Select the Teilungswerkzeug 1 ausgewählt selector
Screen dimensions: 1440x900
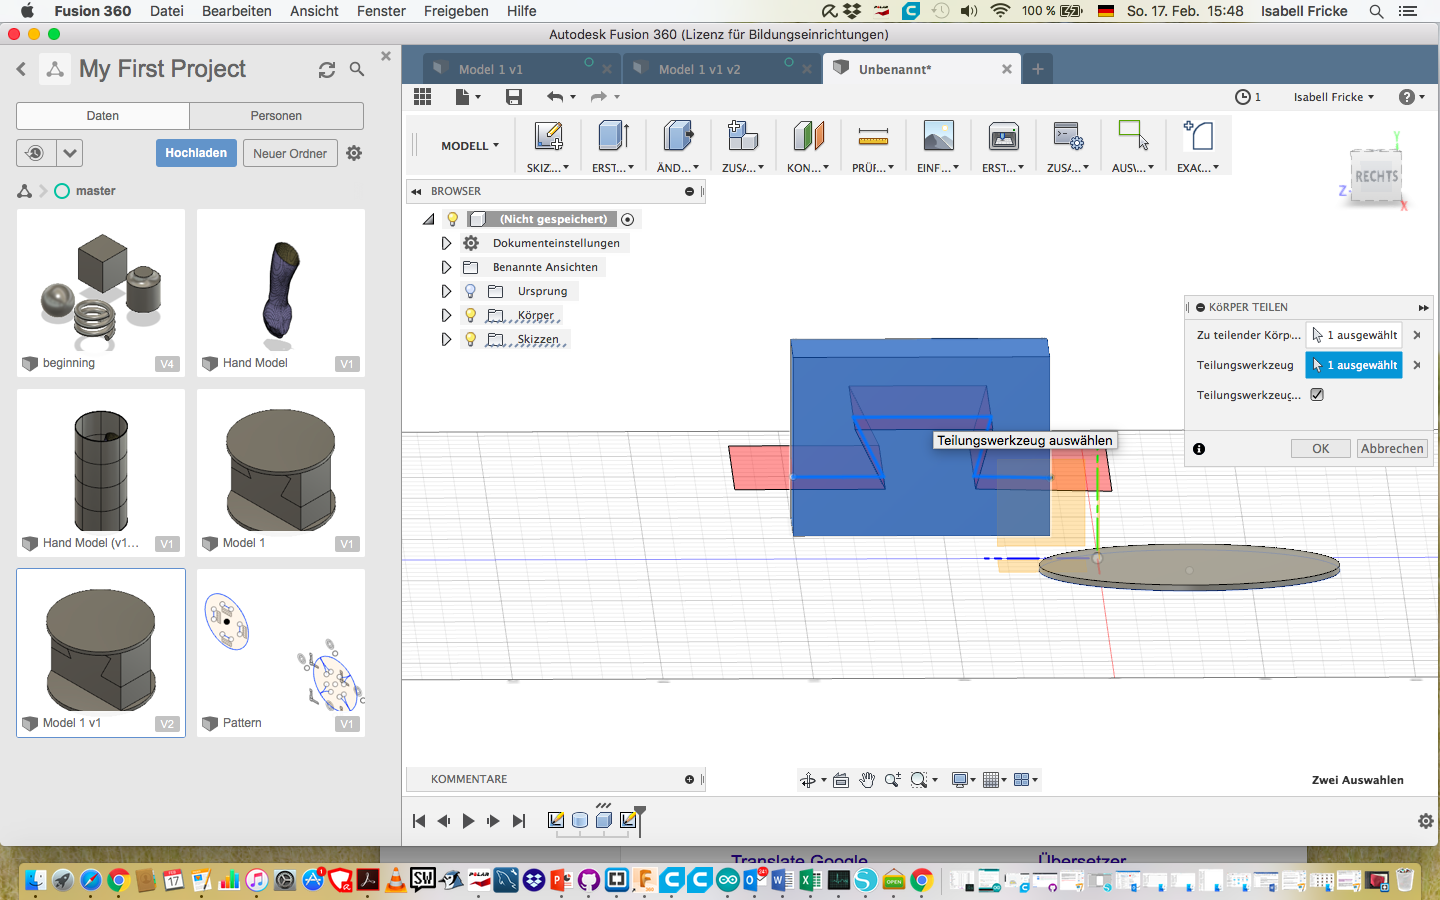point(1354,365)
